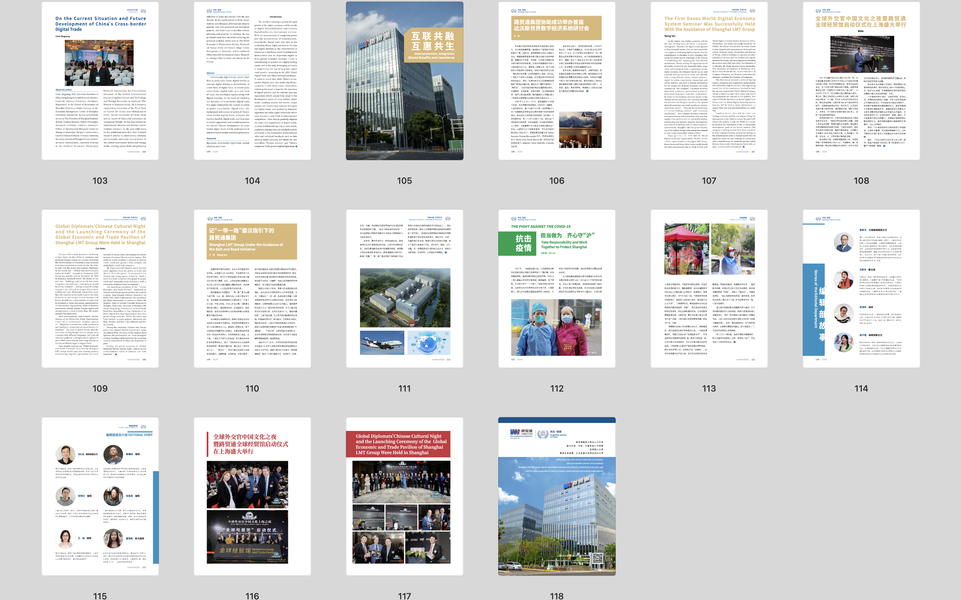Select page 107 Davos article thumbnail

tap(709, 81)
